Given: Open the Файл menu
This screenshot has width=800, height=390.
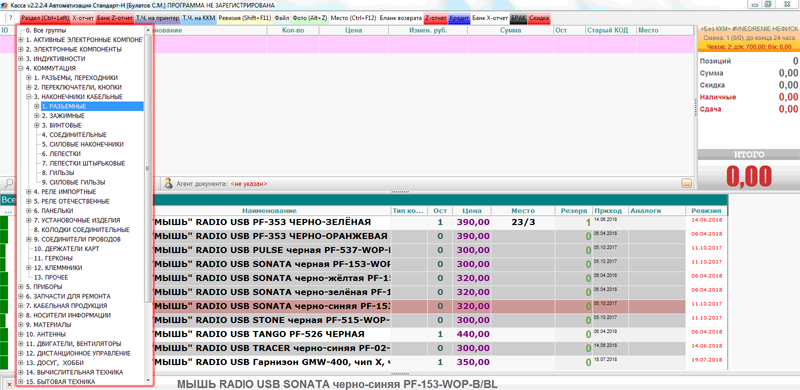Looking at the screenshot, I should point(282,18).
